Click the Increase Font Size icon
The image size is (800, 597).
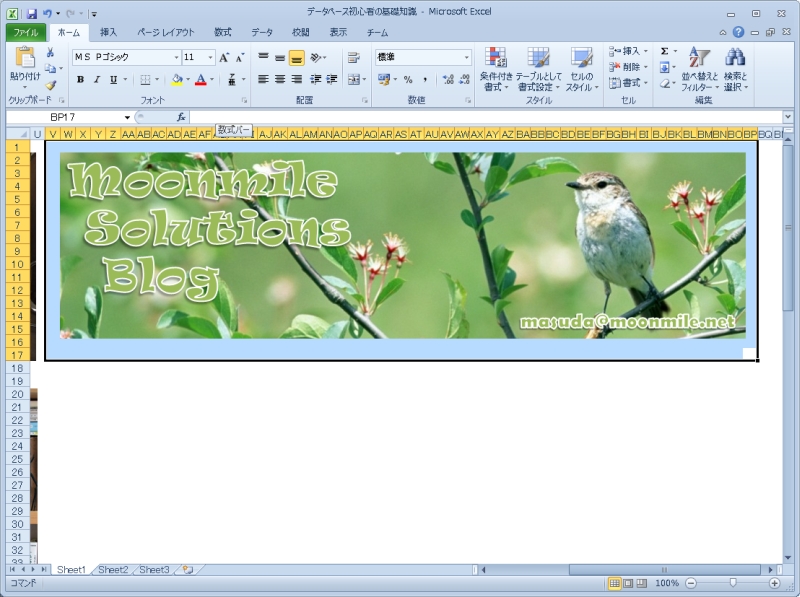[224, 58]
